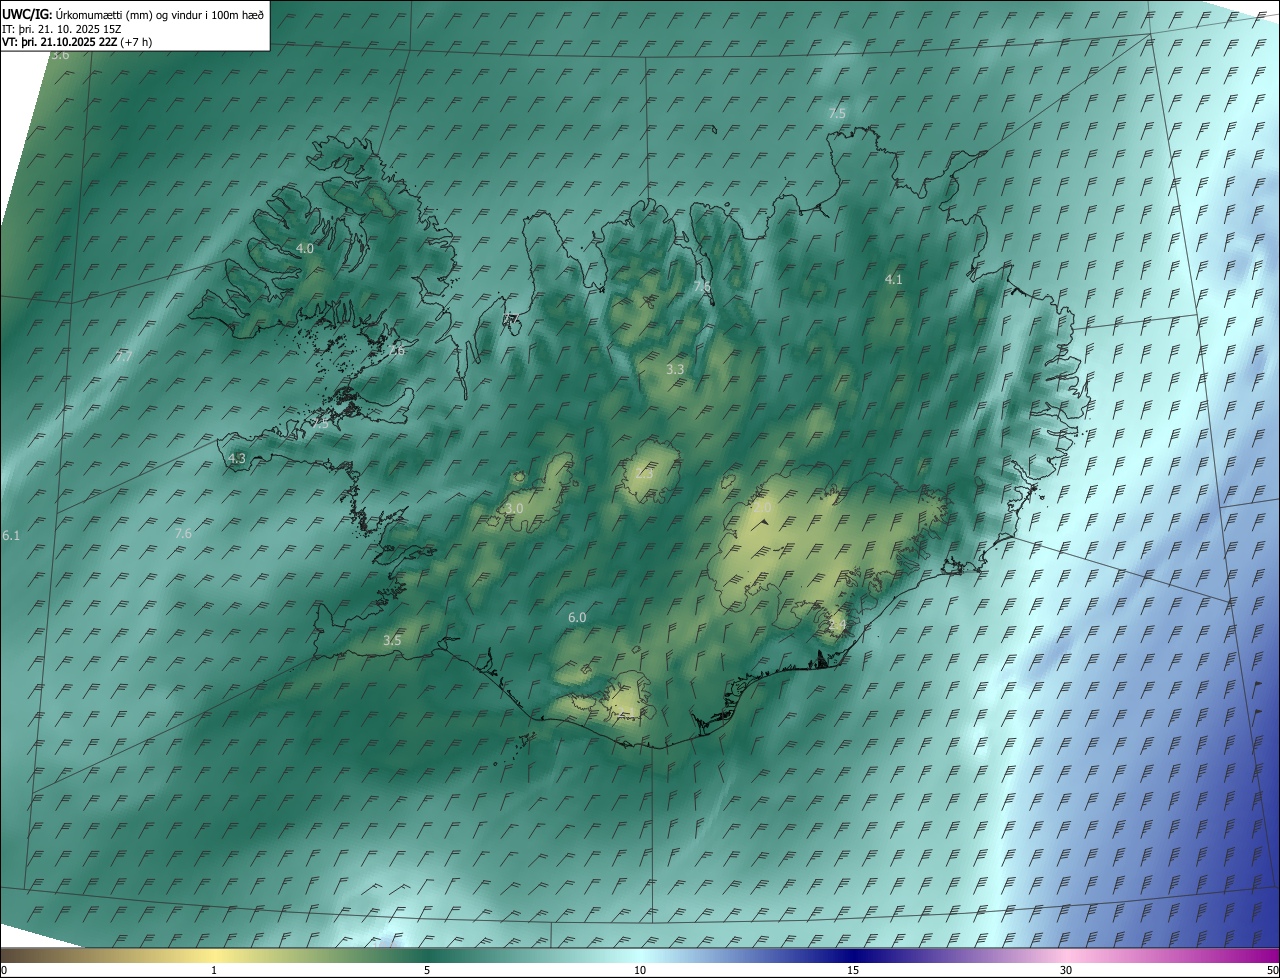
Task: Click the 5 tick label on the color scale
Action: point(427,970)
